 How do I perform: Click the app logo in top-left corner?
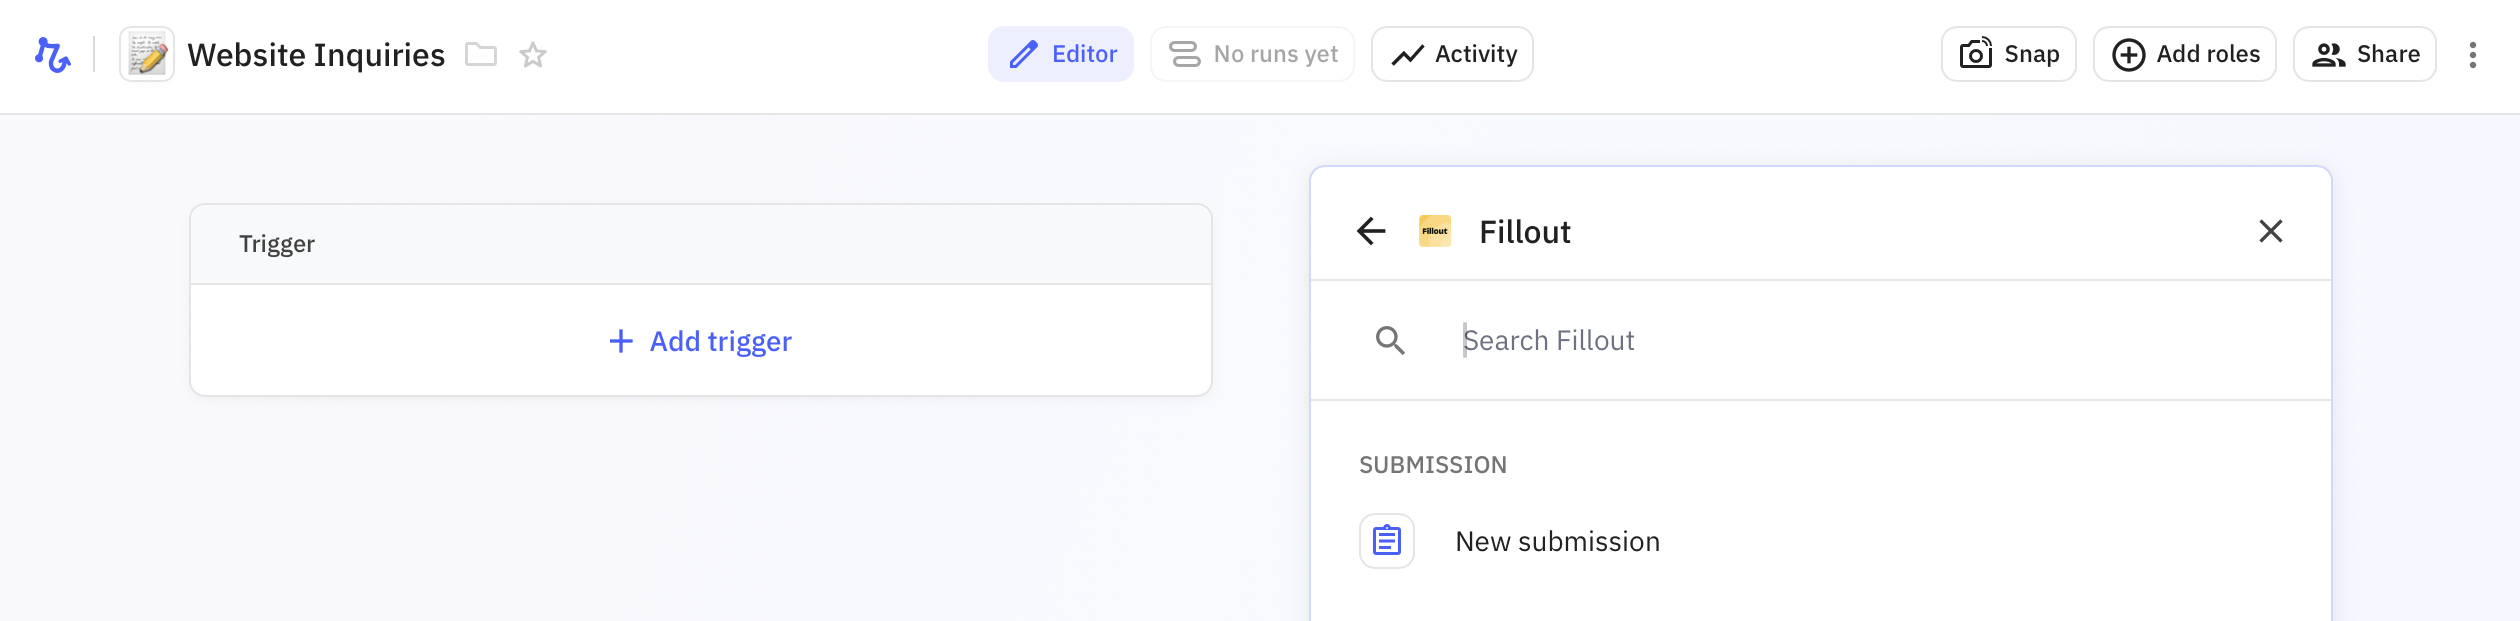[x=52, y=54]
